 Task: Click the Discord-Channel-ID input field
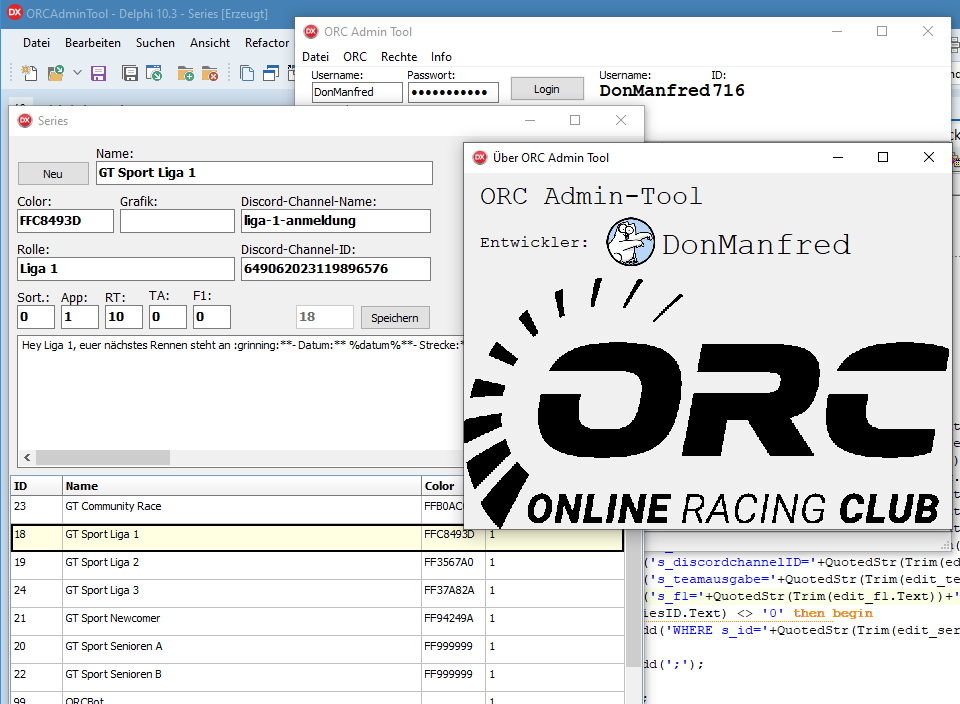[x=336, y=269]
